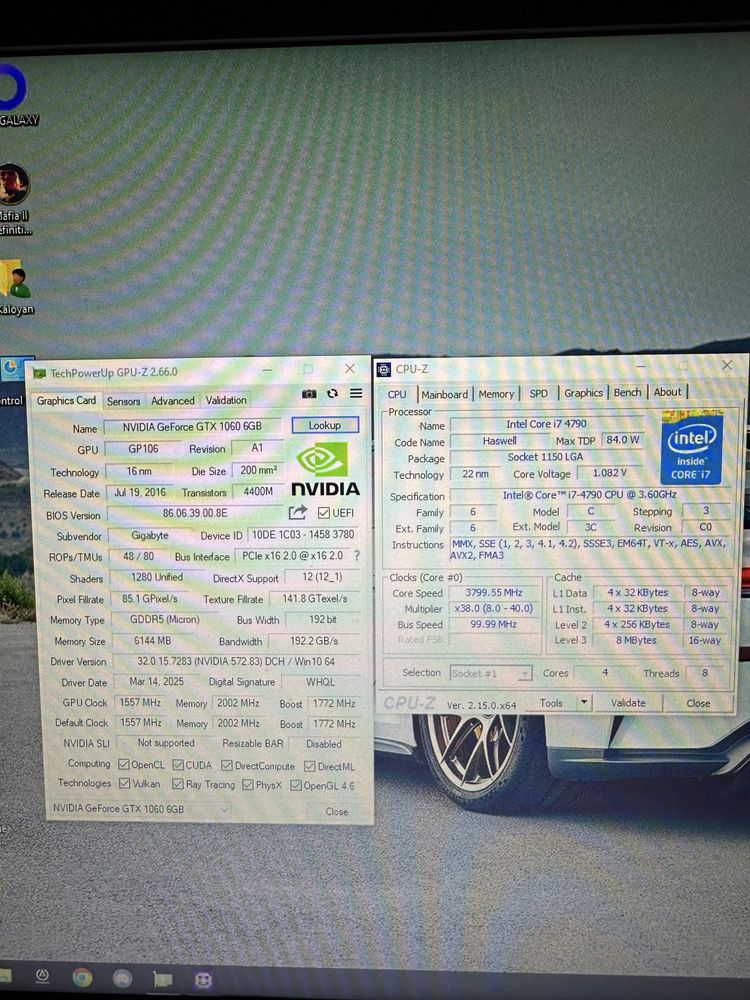Toggle the UEFI checkbox
Image resolution: width=750 pixels, height=1000 pixels.
pos(323,513)
